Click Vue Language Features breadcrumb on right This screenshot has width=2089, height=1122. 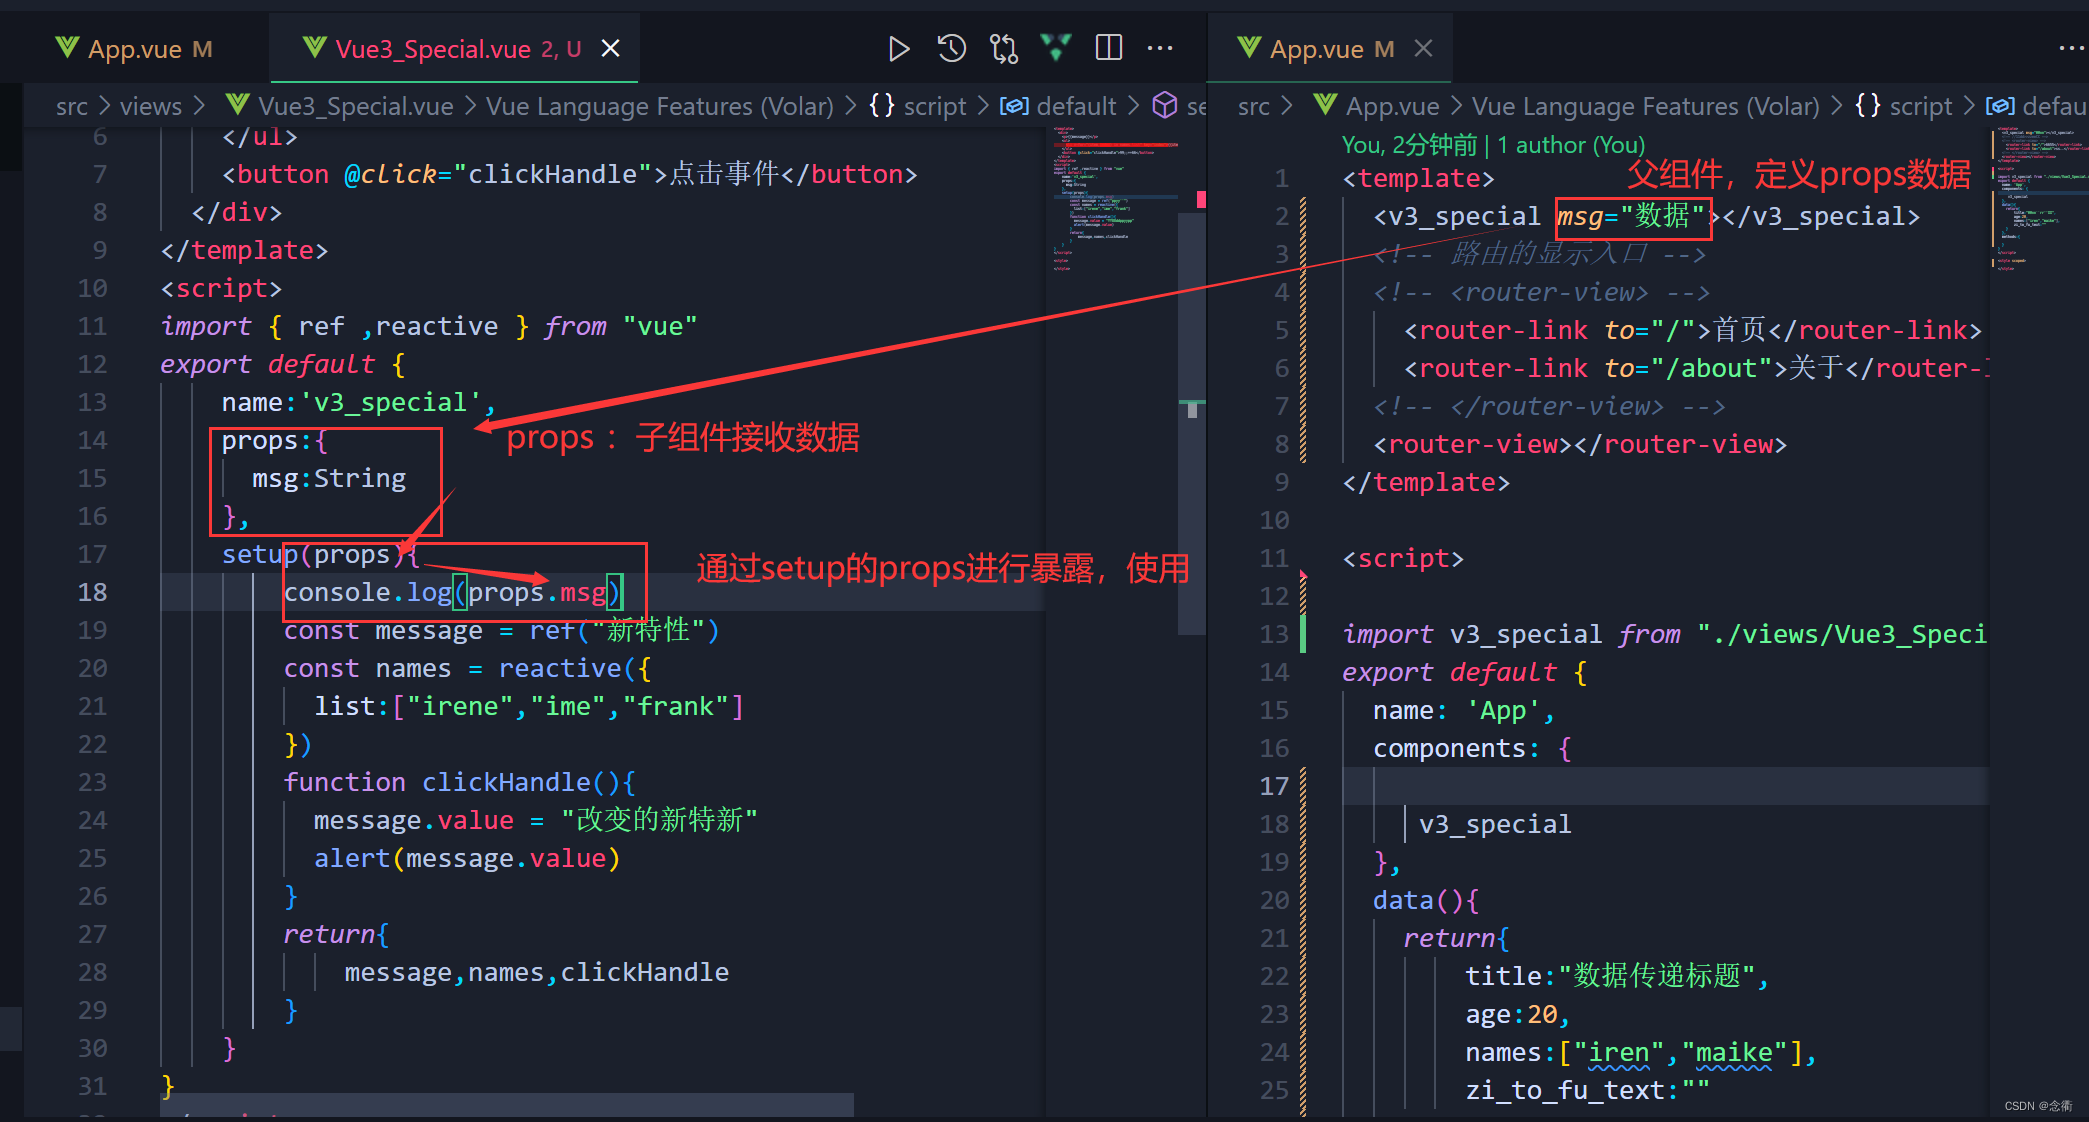pos(1644,106)
